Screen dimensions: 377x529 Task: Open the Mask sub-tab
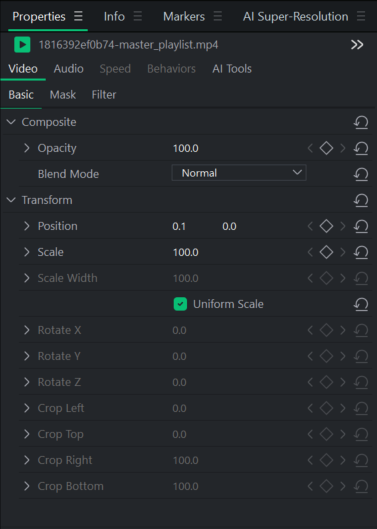click(63, 95)
